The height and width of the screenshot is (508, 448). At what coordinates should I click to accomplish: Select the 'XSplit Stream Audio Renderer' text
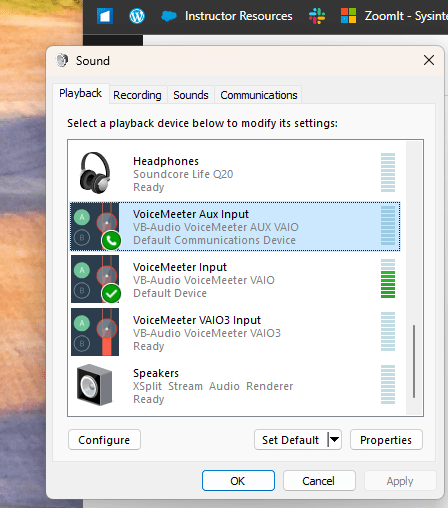(x=213, y=386)
